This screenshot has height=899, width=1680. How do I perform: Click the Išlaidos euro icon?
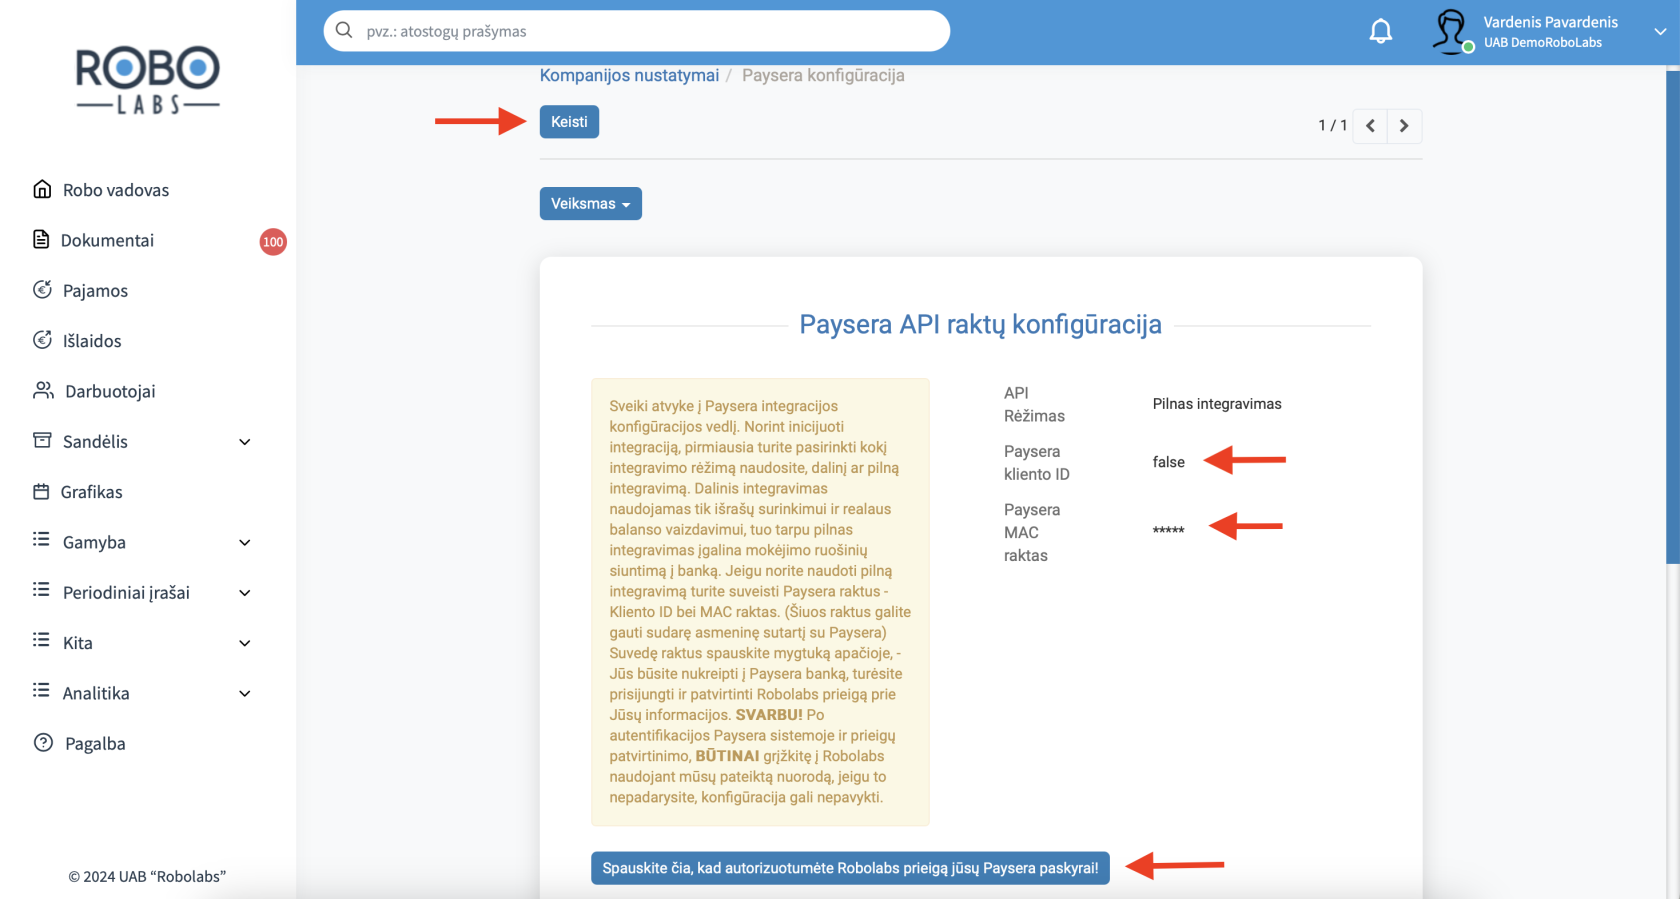42,340
